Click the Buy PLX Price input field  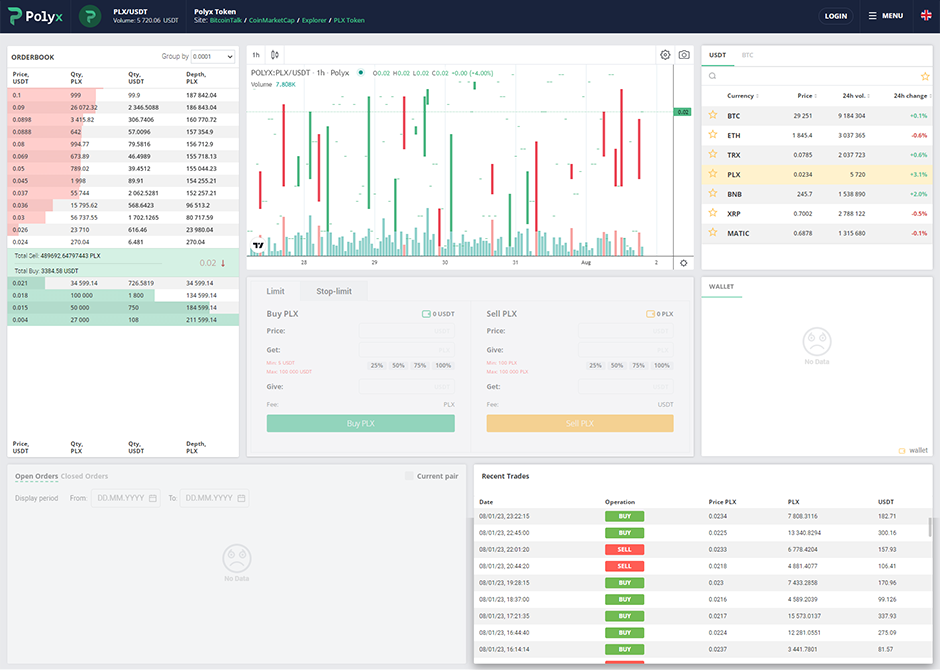406,331
